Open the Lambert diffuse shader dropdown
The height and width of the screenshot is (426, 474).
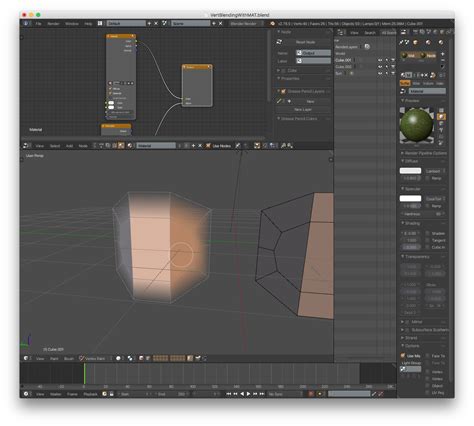pos(435,171)
